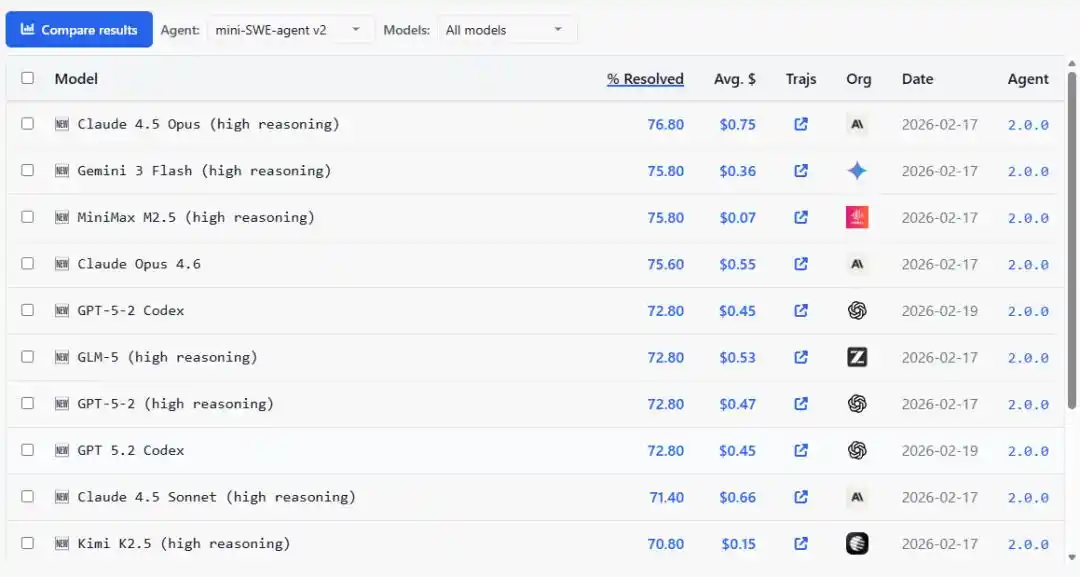The height and width of the screenshot is (577, 1080).
Task: Click Anthropic org logo in Claude 4.5 Sonnet row
Action: click(x=857, y=497)
